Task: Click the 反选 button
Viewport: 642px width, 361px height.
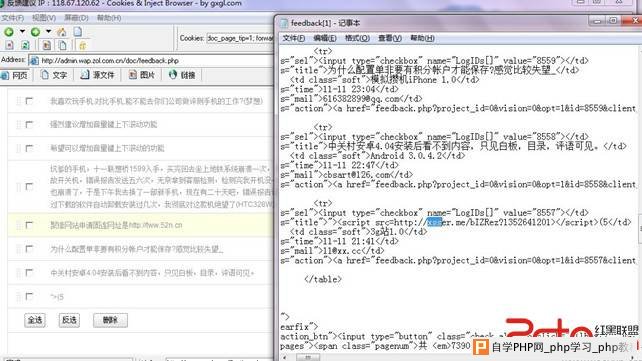Action: click(69, 320)
